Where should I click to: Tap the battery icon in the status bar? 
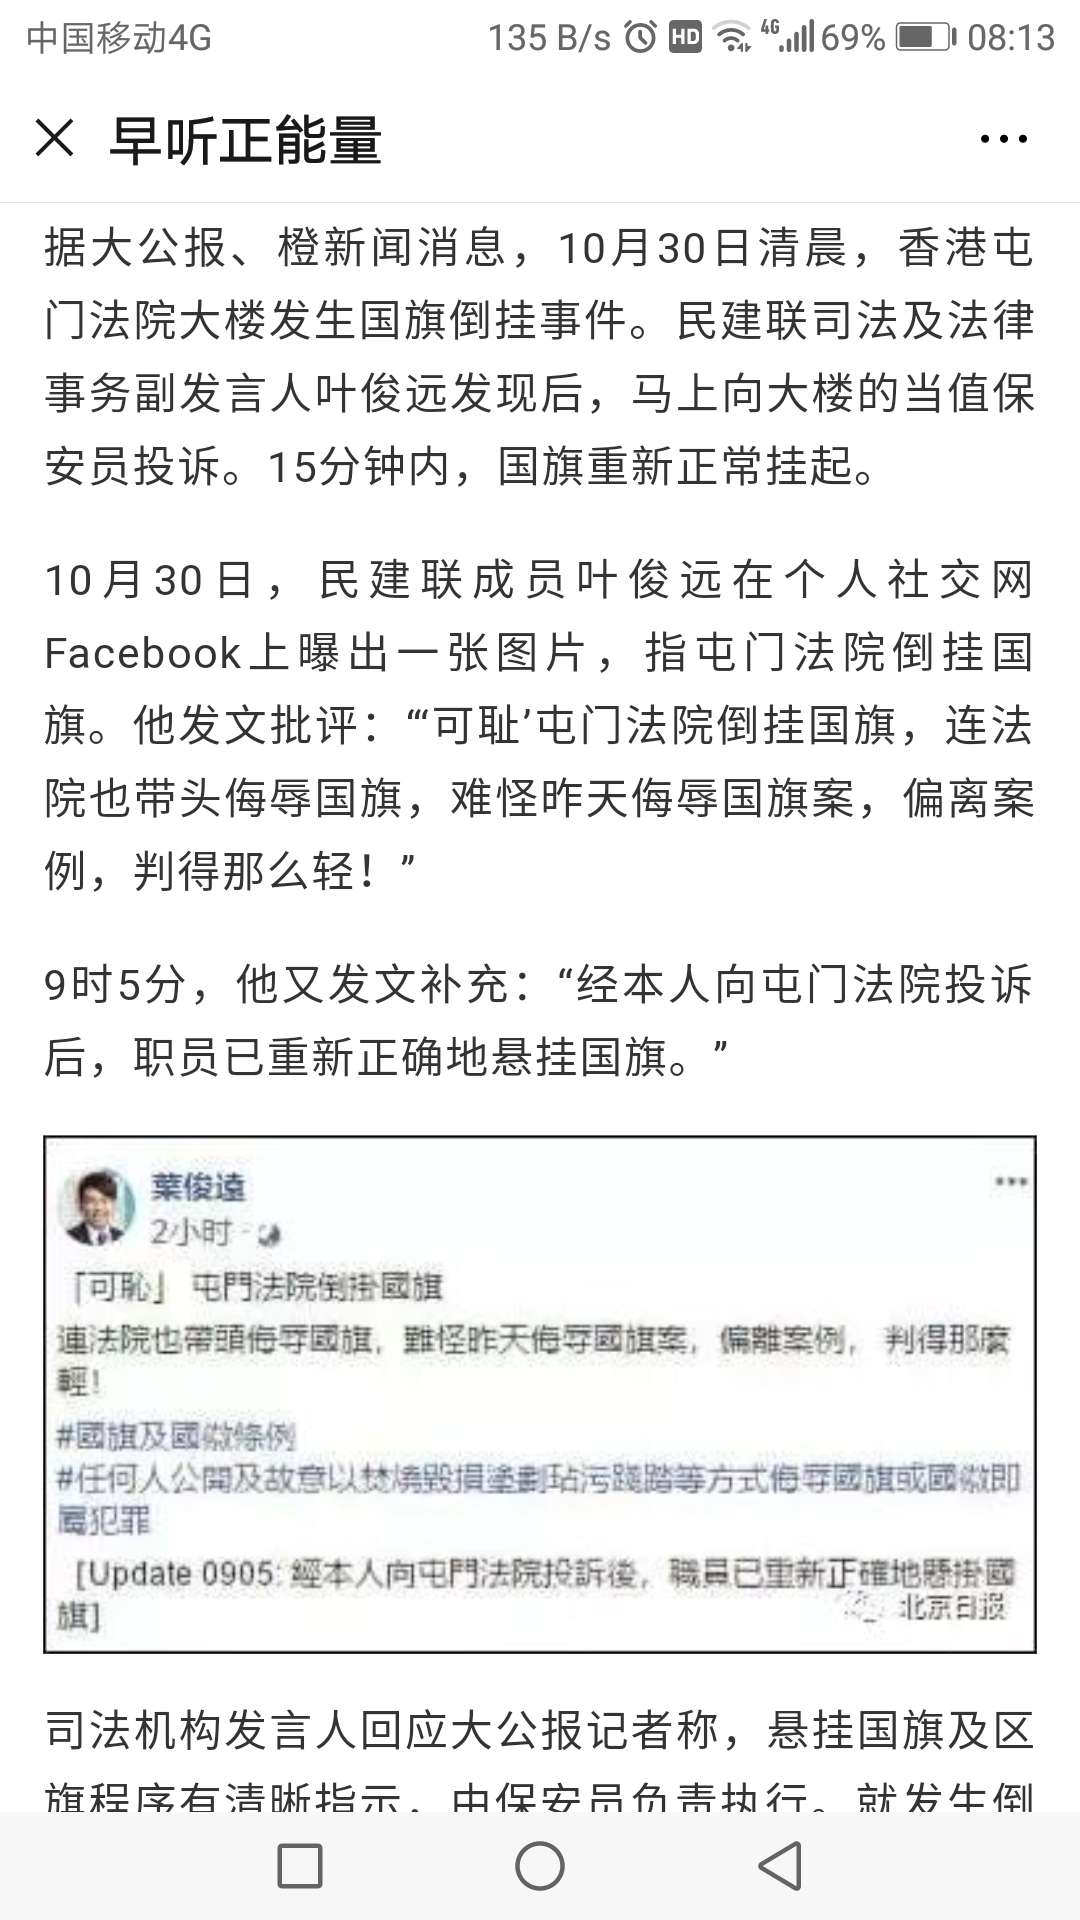(x=926, y=38)
